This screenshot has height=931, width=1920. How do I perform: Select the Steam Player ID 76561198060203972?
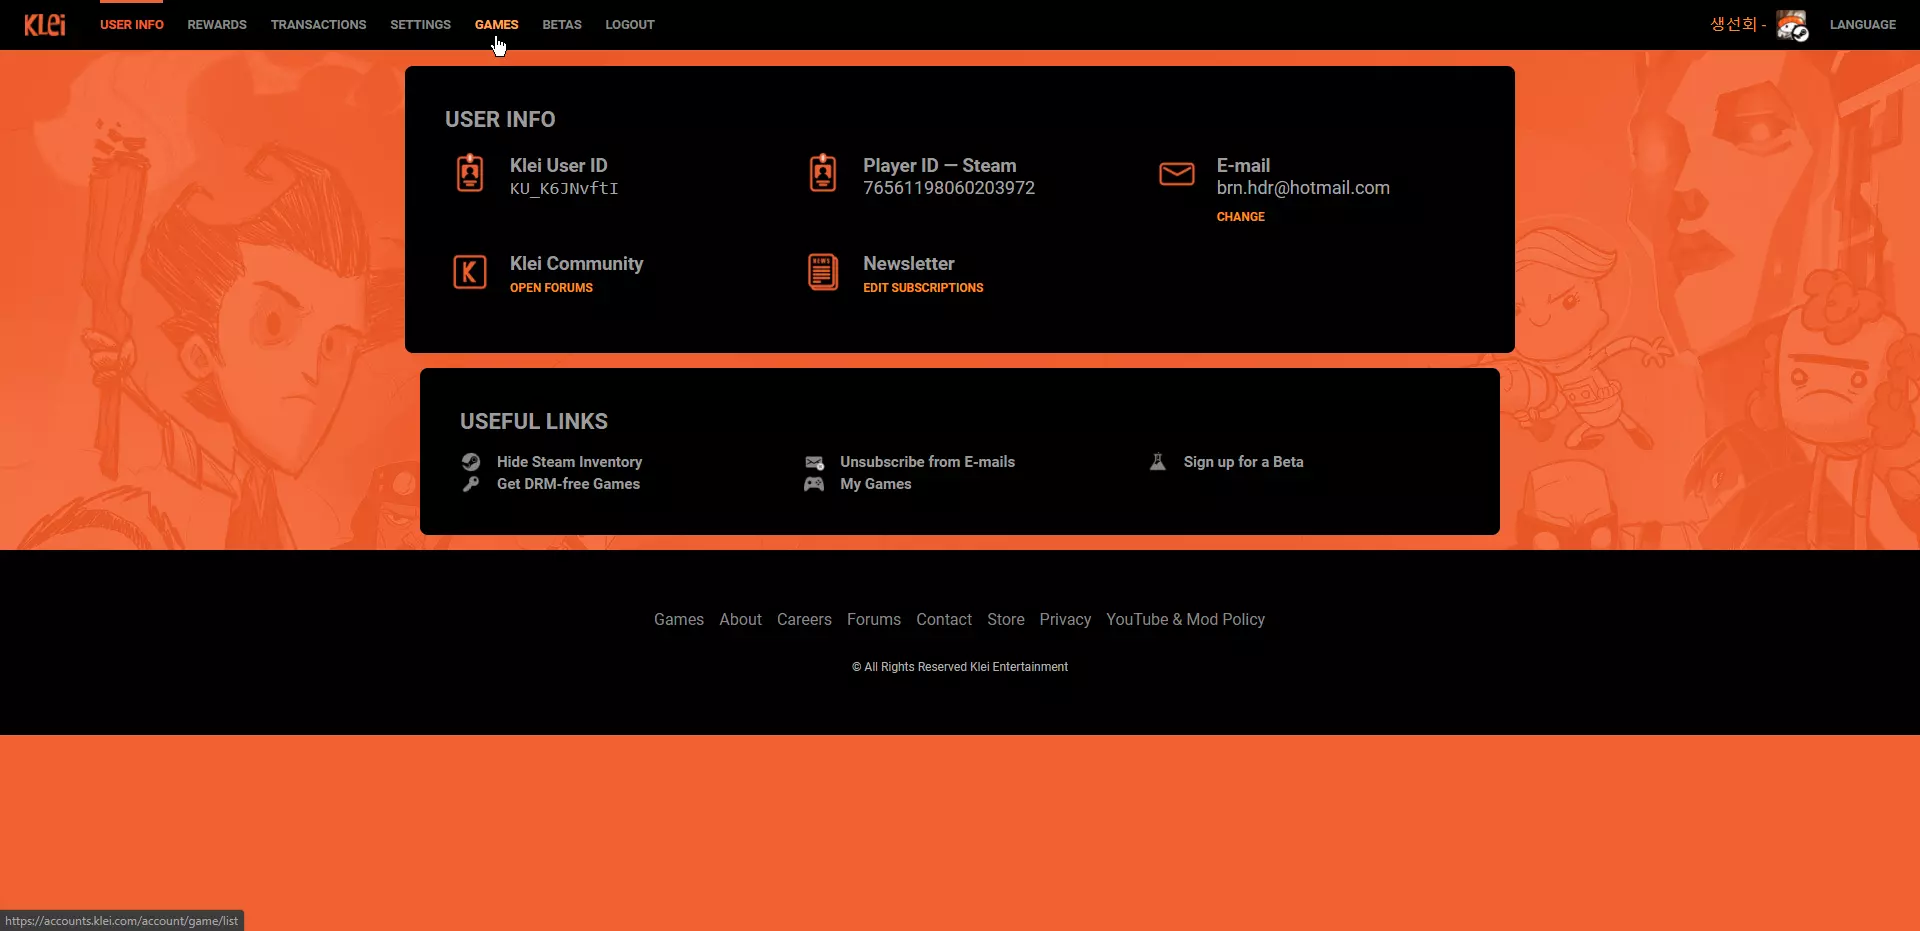point(949,188)
